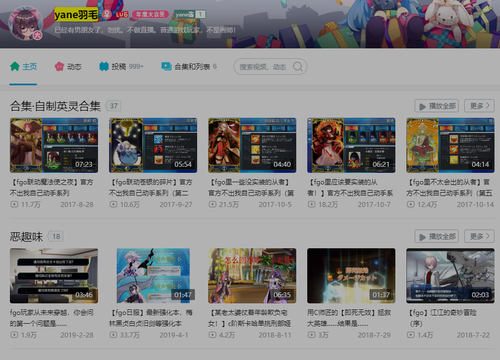
Task: Expand 更多 for 自制英灵合集 section
Action: [x=479, y=106]
